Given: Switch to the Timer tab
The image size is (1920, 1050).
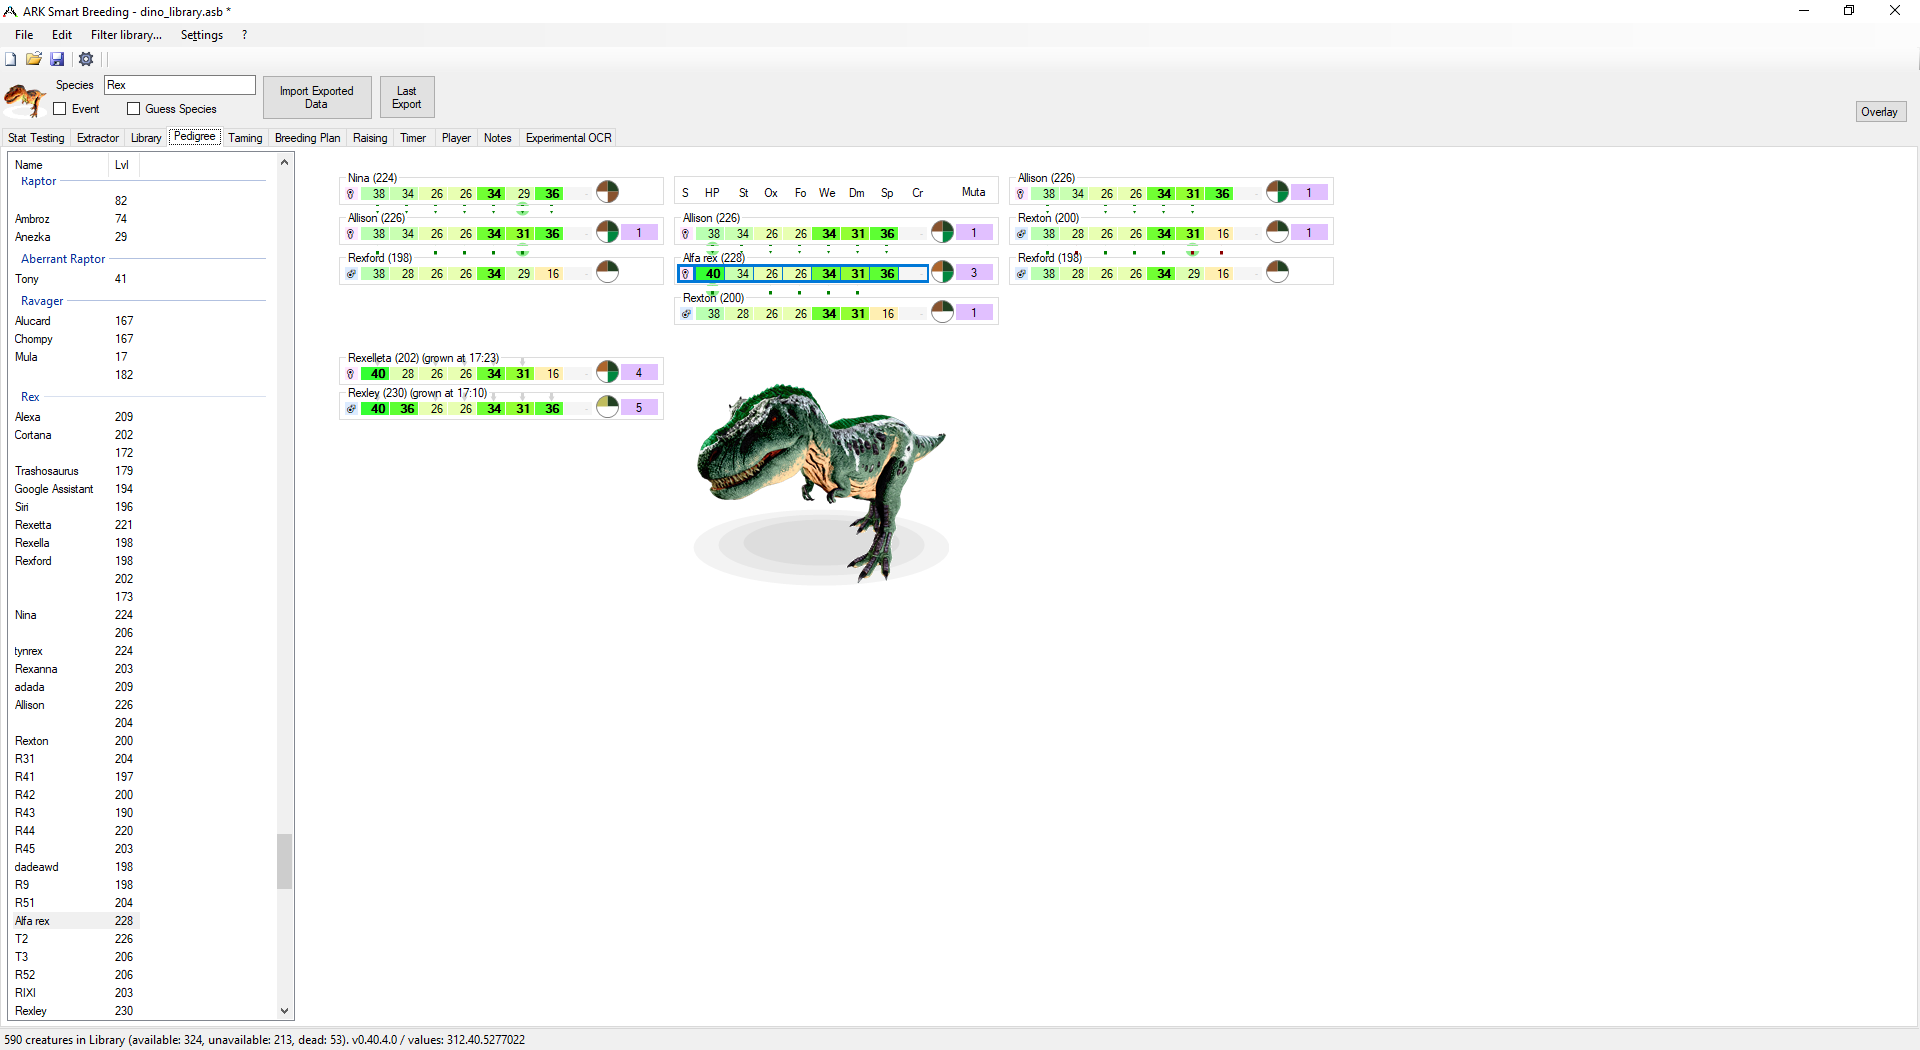Looking at the screenshot, I should pos(413,138).
